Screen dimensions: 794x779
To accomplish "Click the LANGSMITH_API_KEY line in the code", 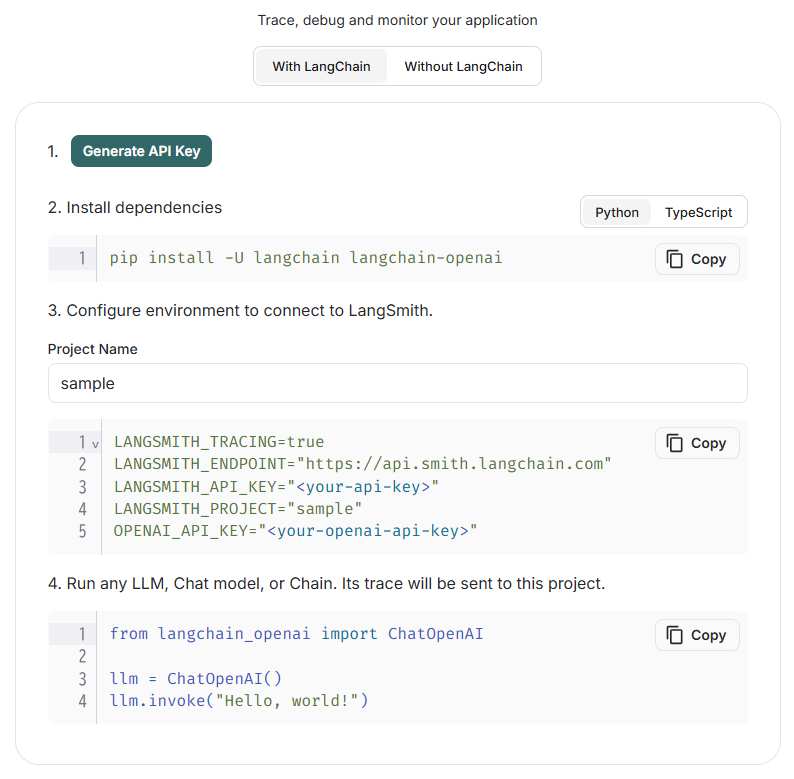I will click(276, 487).
